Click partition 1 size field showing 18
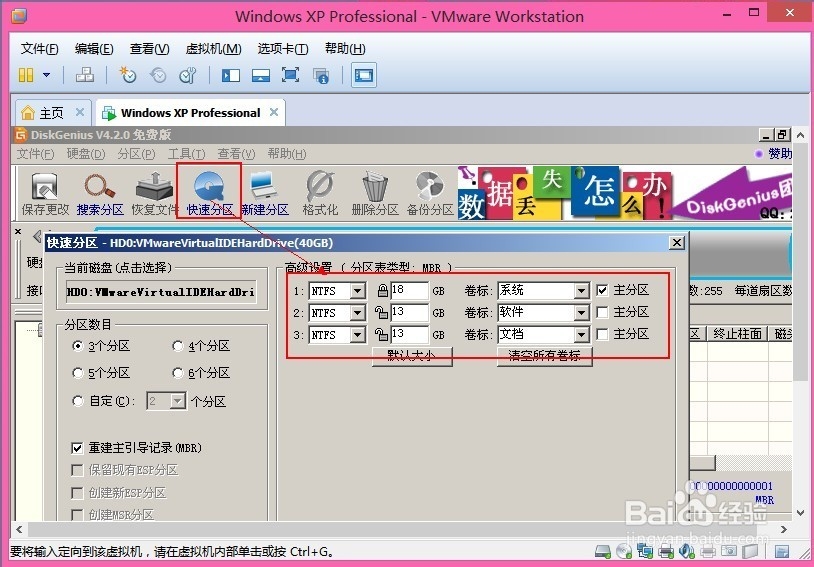The width and height of the screenshot is (814, 567). pyautogui.click(x=410, y=291)
